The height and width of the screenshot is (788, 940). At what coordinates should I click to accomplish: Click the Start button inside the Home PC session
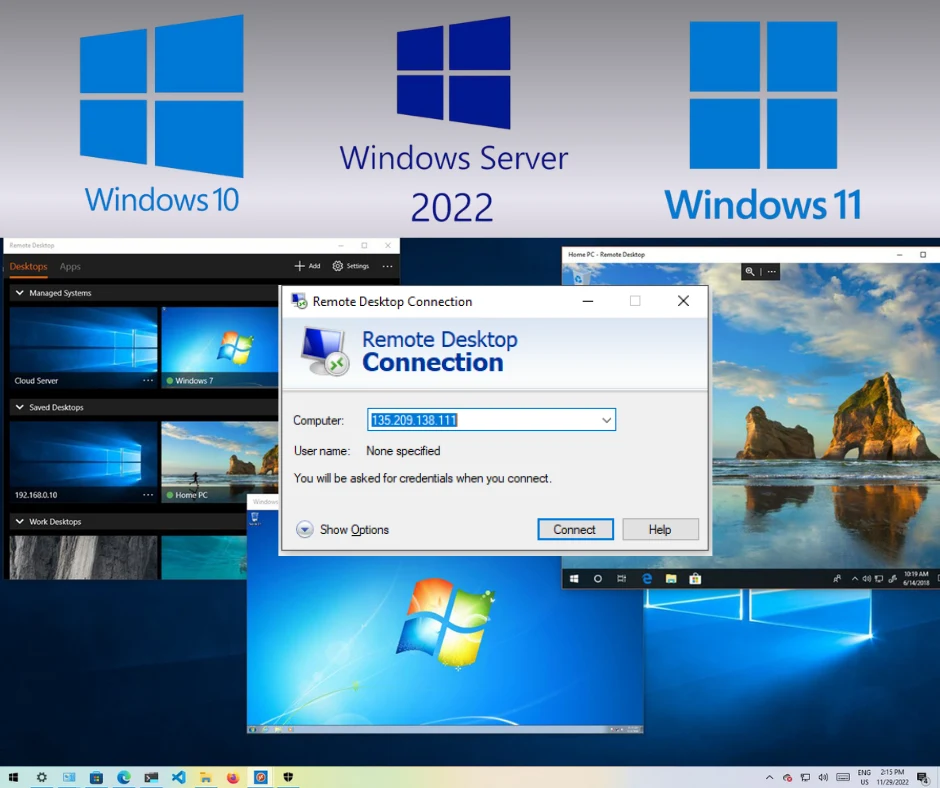click(x=574, y=578)
